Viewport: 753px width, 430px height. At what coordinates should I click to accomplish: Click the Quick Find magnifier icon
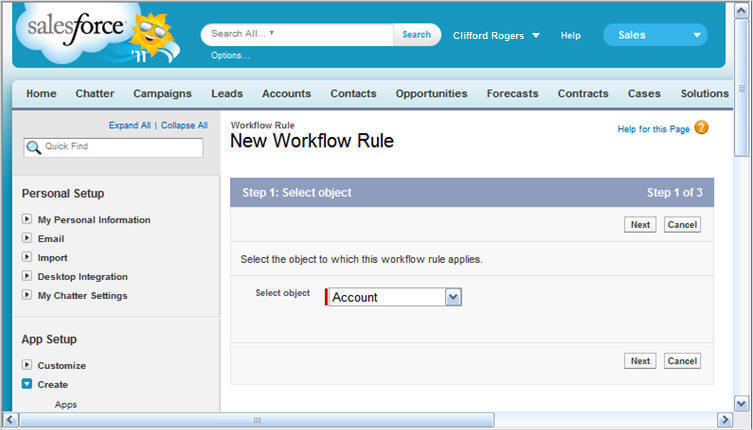pyautogui.click(x=33, y=147)
